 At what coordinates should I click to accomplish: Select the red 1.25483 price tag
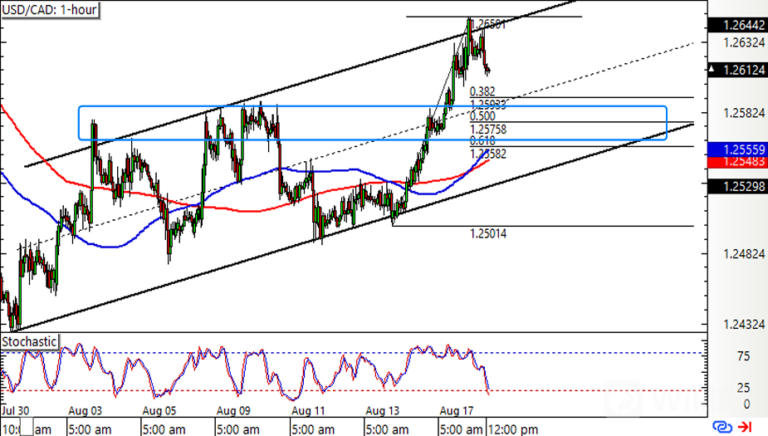tap(736, 161)
